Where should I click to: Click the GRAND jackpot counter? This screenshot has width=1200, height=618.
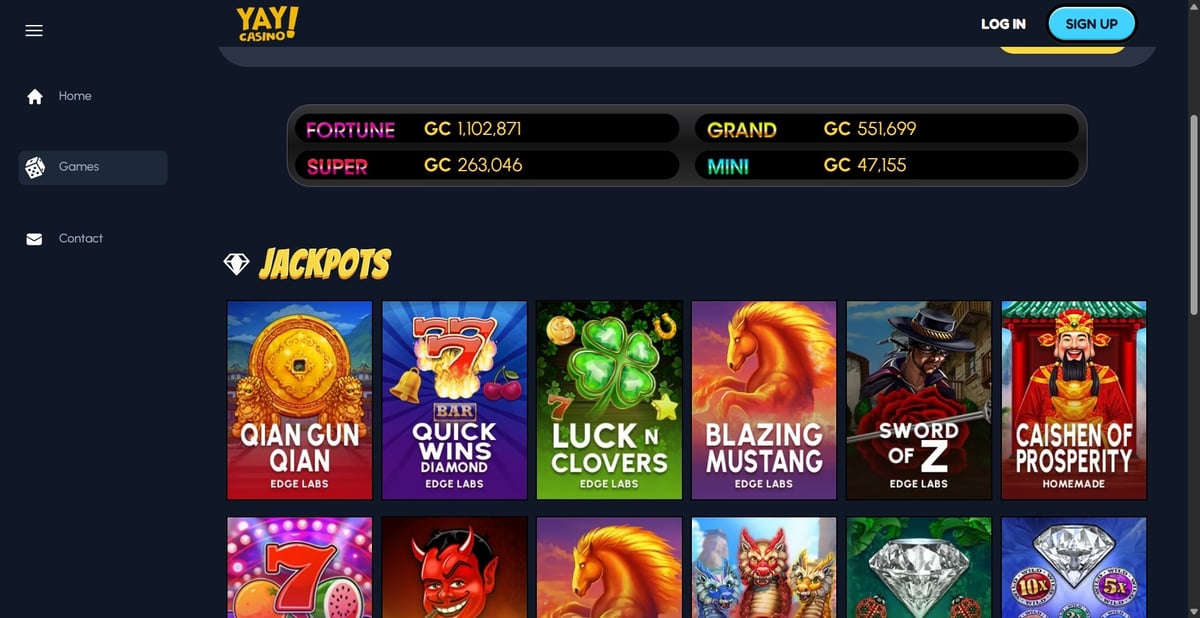point(887,129)
